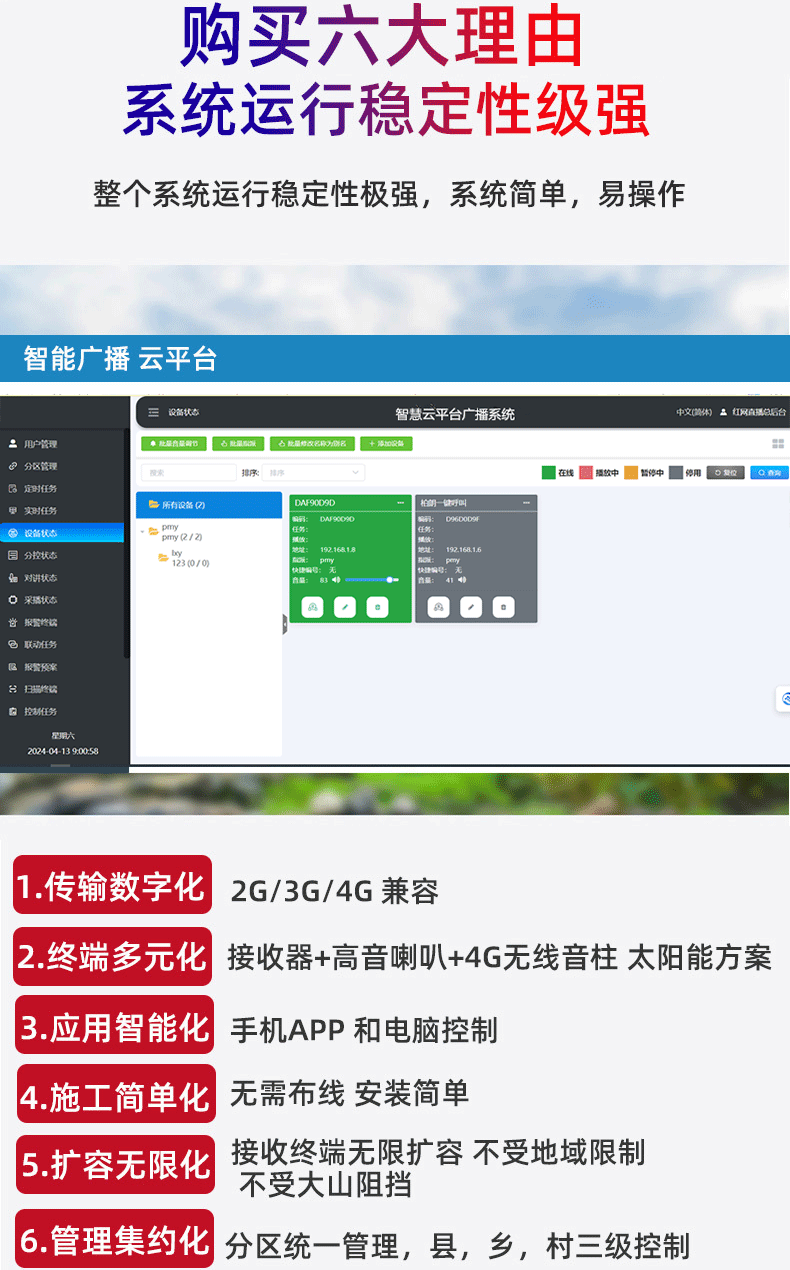The width and height of the screenshot is (790, 1270).
Task: Select 所有设备 (2) in the device tree
Action: (209, 505)
